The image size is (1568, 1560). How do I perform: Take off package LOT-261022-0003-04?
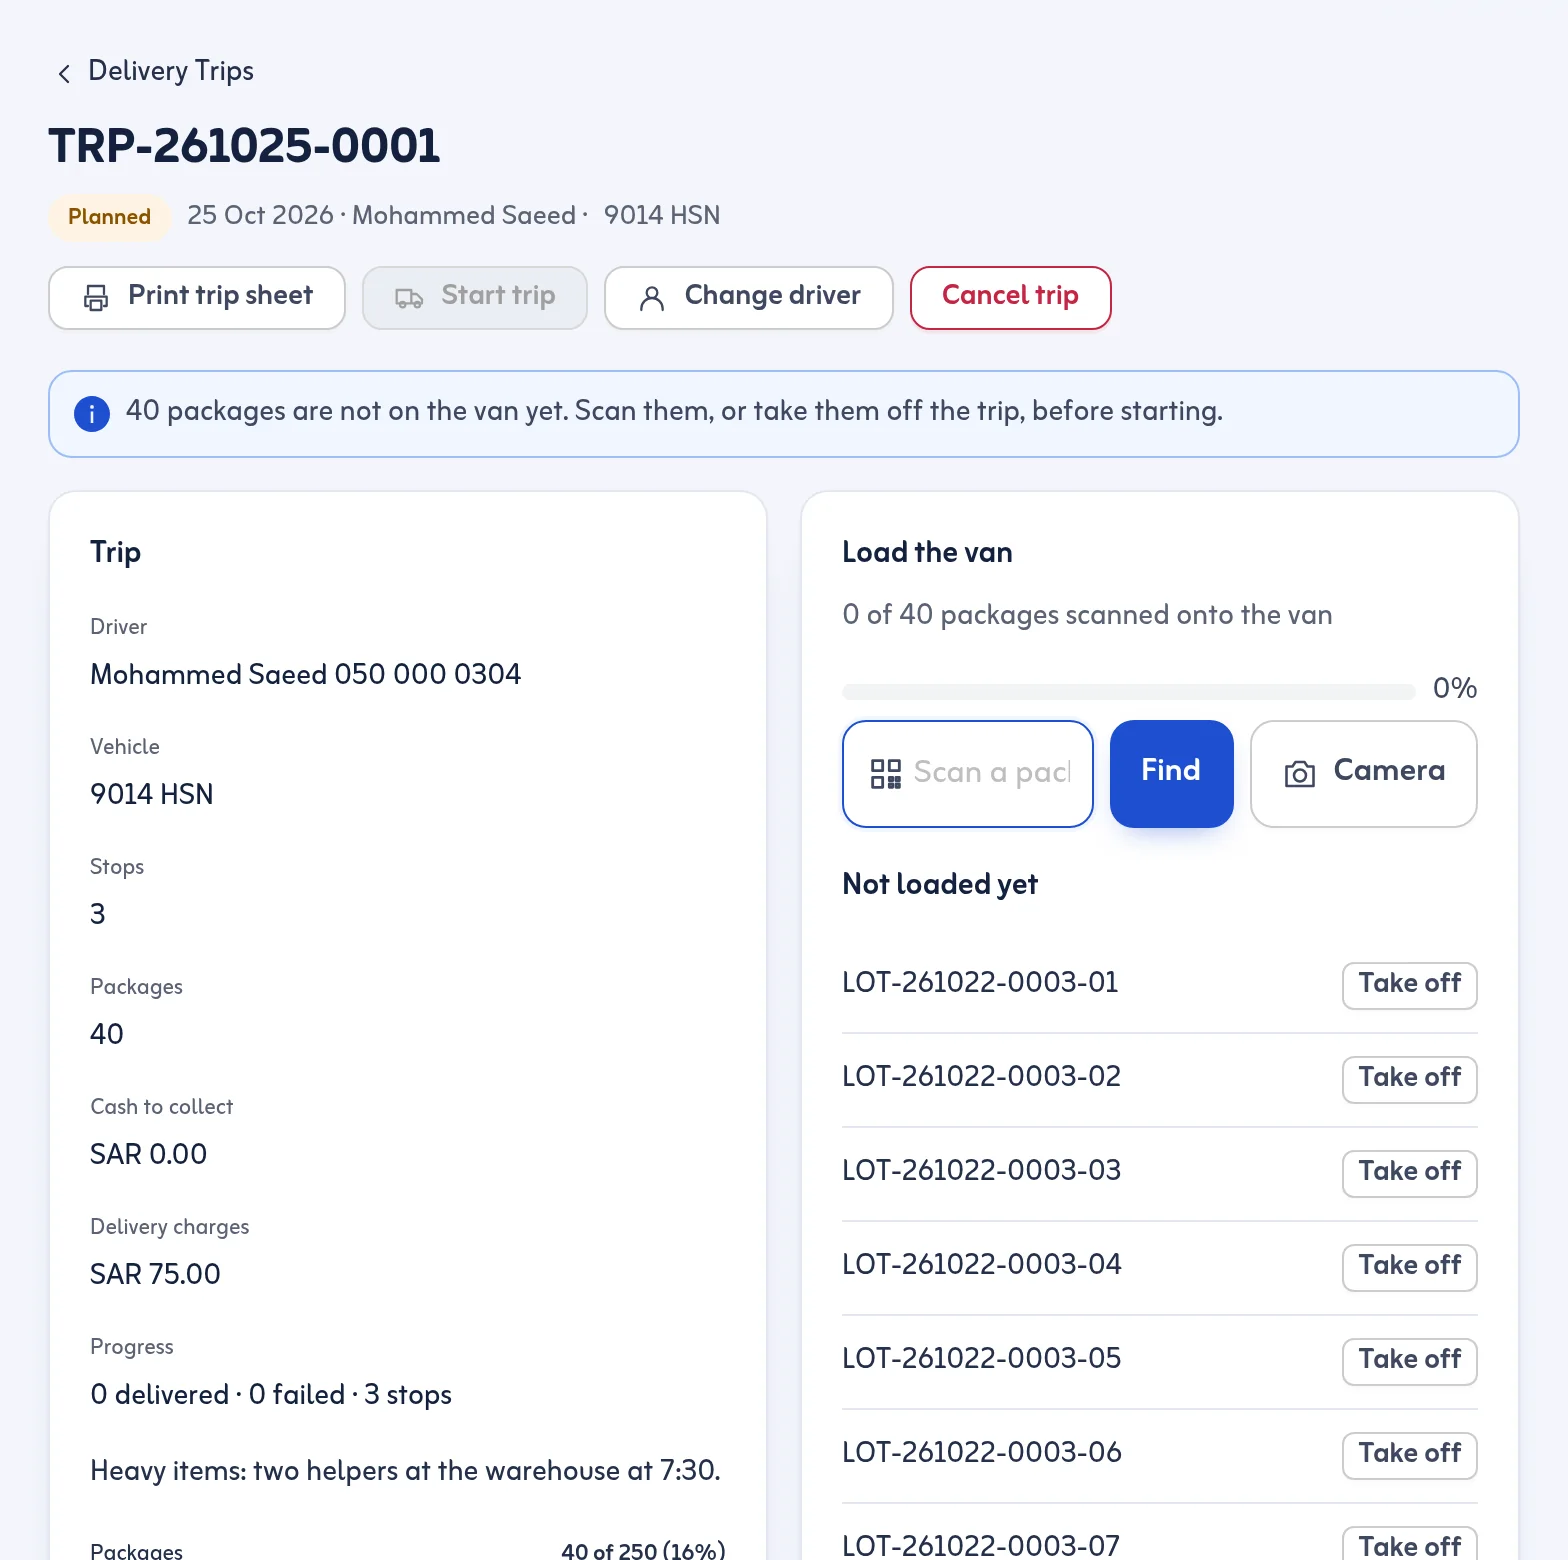(1409, 1268)
